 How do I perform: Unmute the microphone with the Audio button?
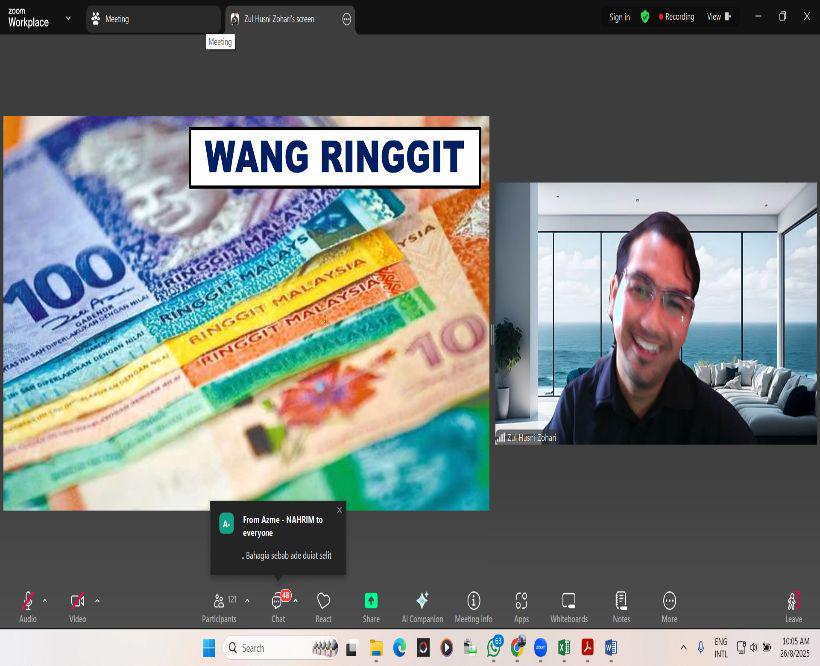coord(27,603)
